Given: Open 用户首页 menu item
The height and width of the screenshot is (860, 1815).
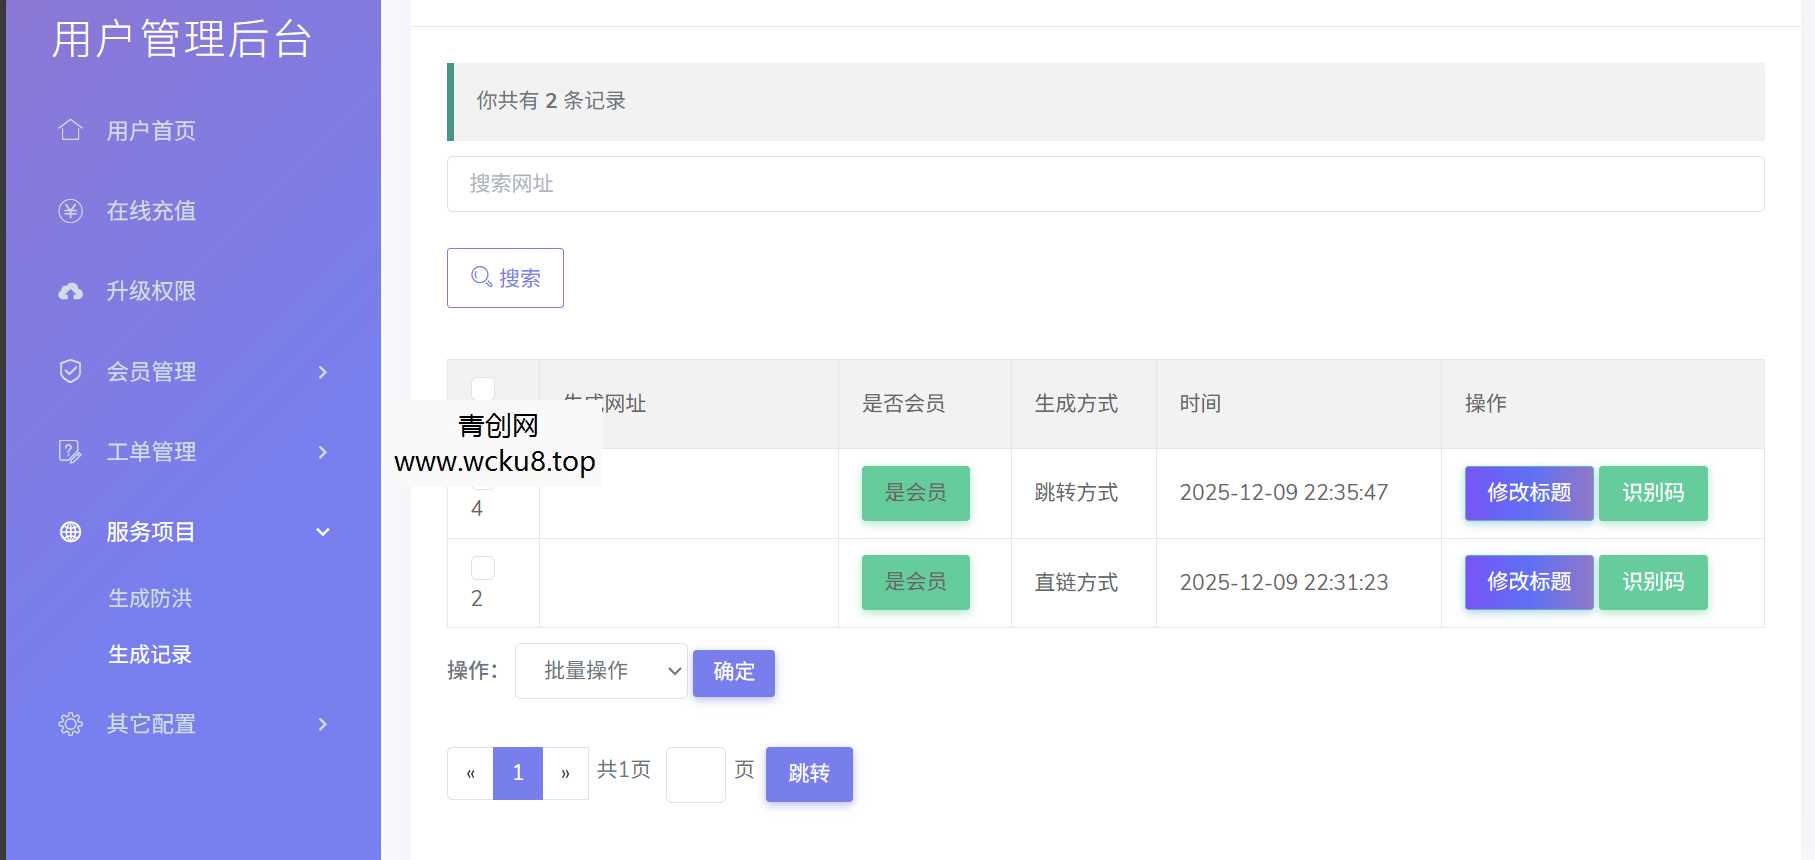Looking at the screenshot, I should pos(151,131).
